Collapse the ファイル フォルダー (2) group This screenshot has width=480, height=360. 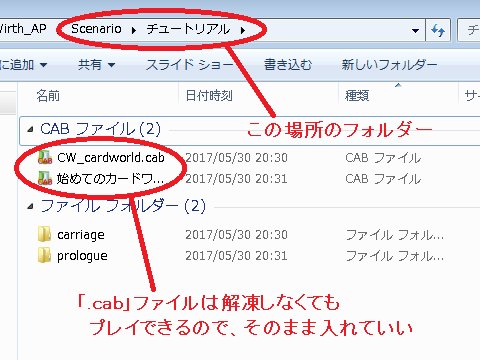pos(30,206)
